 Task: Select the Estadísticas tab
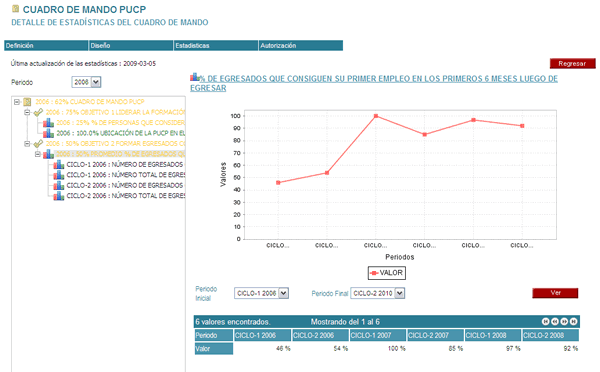click(216, 46)
